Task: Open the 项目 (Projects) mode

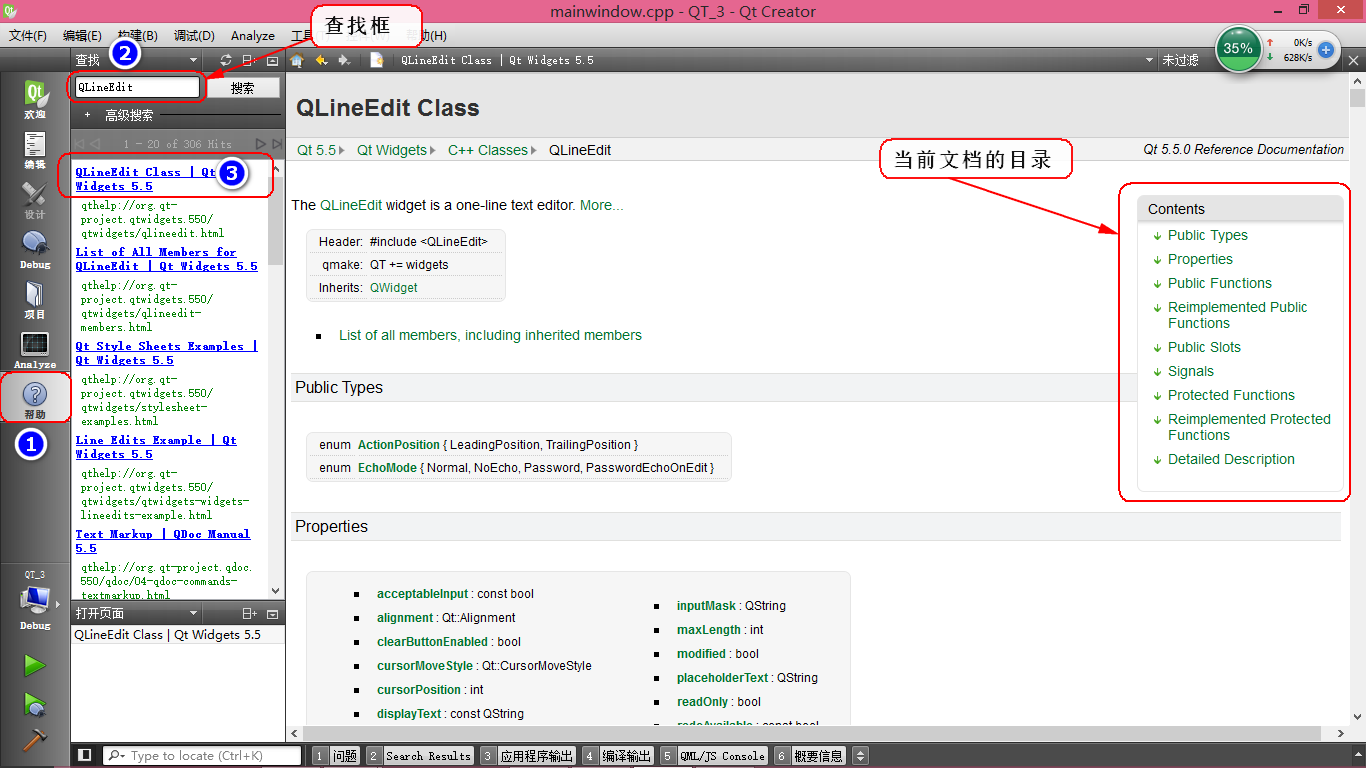Action: (x=35, y=300)
